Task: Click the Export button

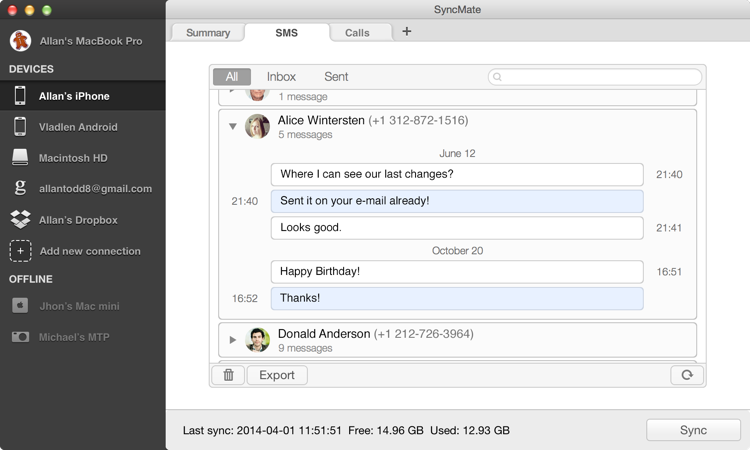Action: pyautogui.click(x=277, y=375)
